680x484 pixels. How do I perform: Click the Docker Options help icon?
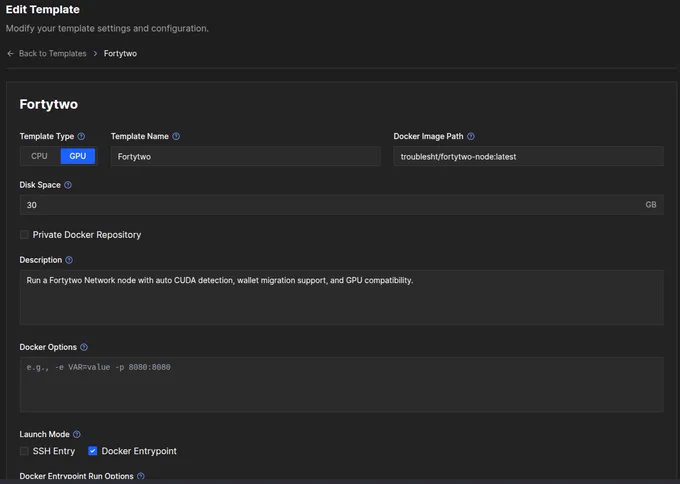(84, 347)
